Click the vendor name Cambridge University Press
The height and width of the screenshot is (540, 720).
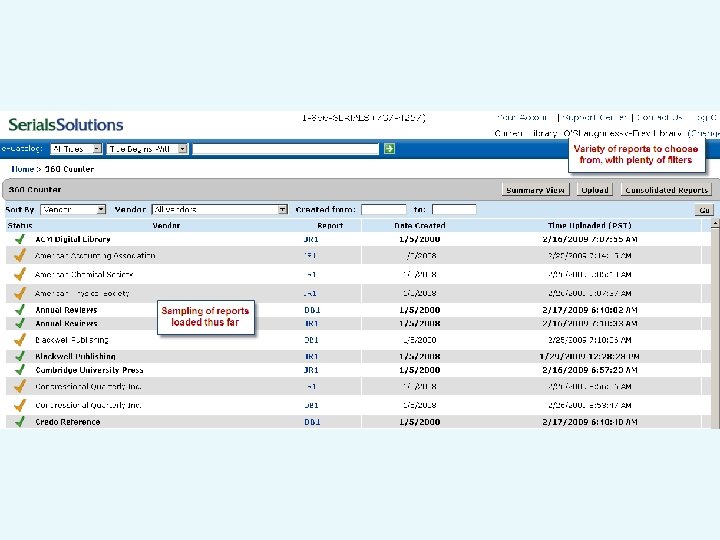pos(89,370)
